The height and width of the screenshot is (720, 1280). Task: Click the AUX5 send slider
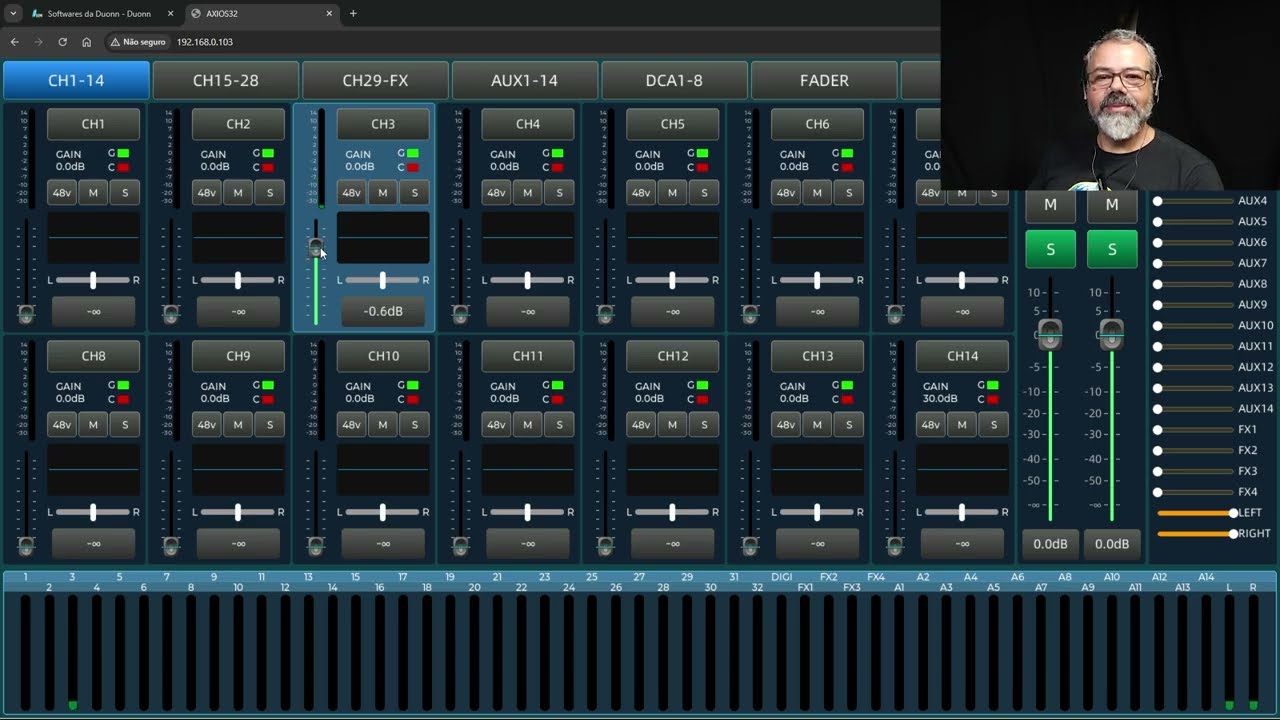(1195, 222)
